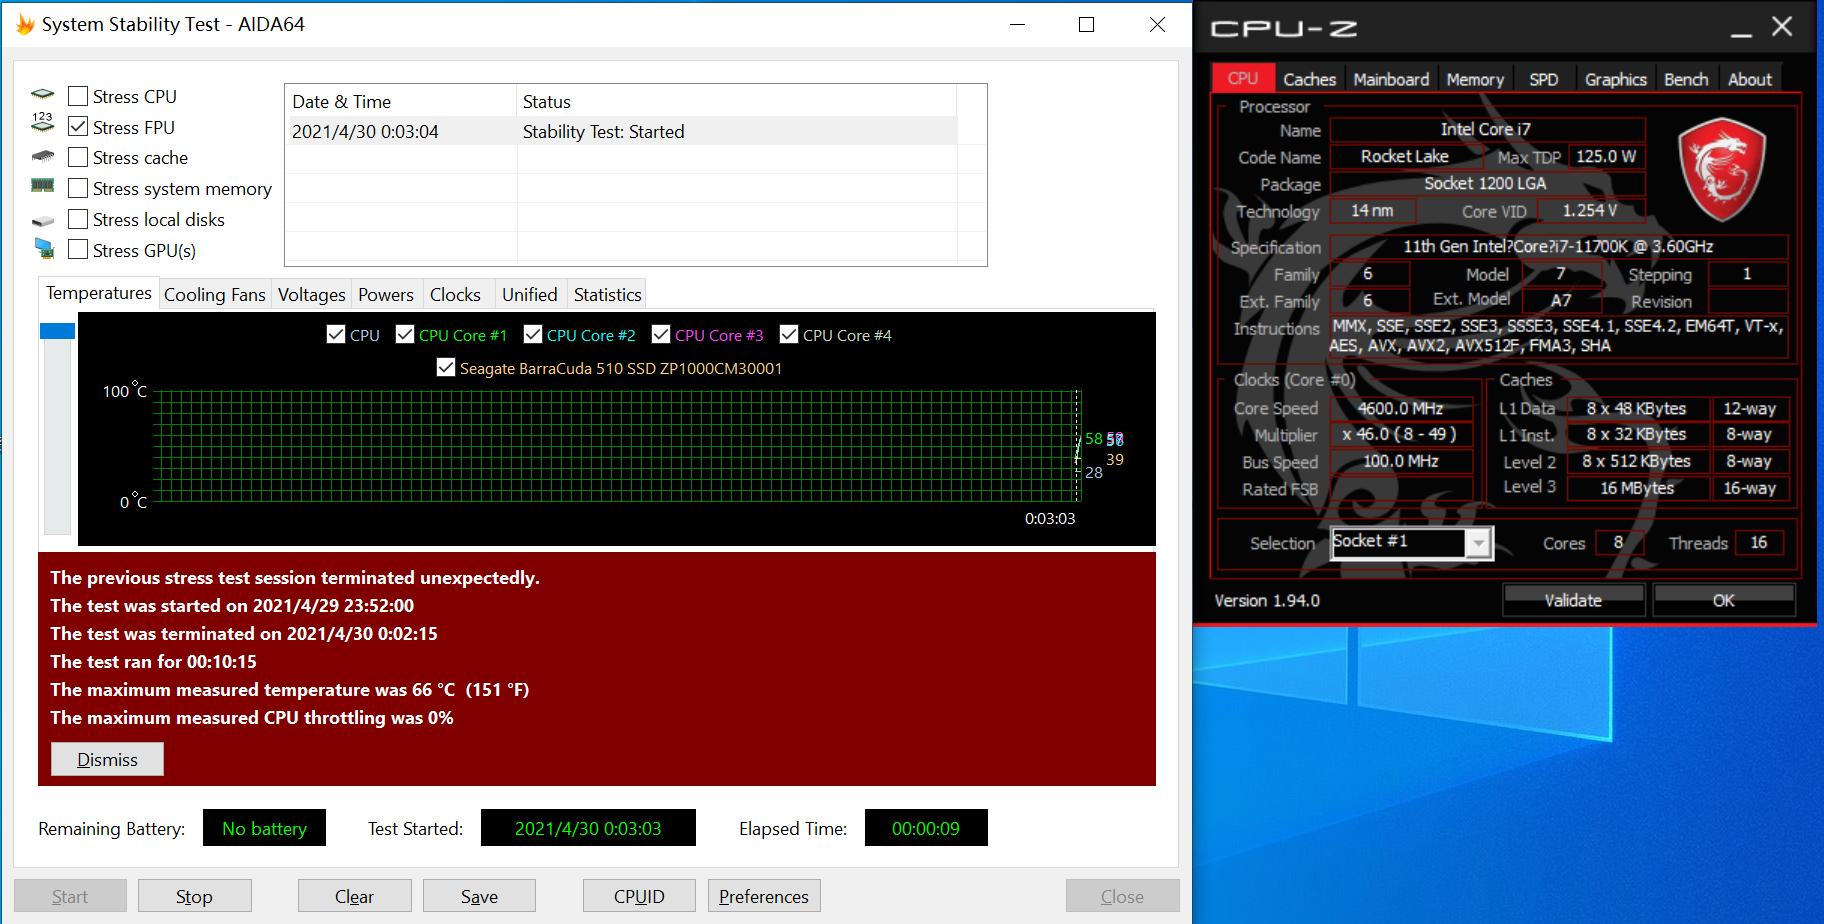Click the CPU chip icon beside Stress CPU

coord(42,96)
